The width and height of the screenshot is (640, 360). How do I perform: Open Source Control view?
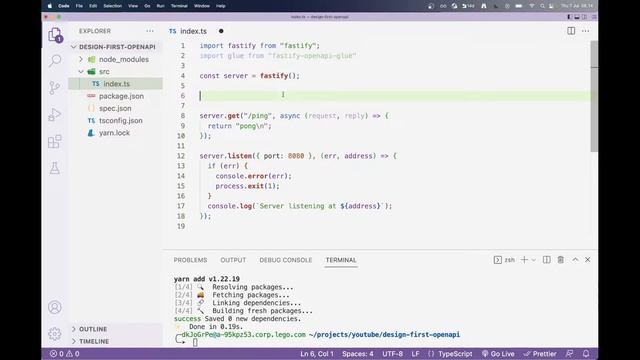coord(55,88)
